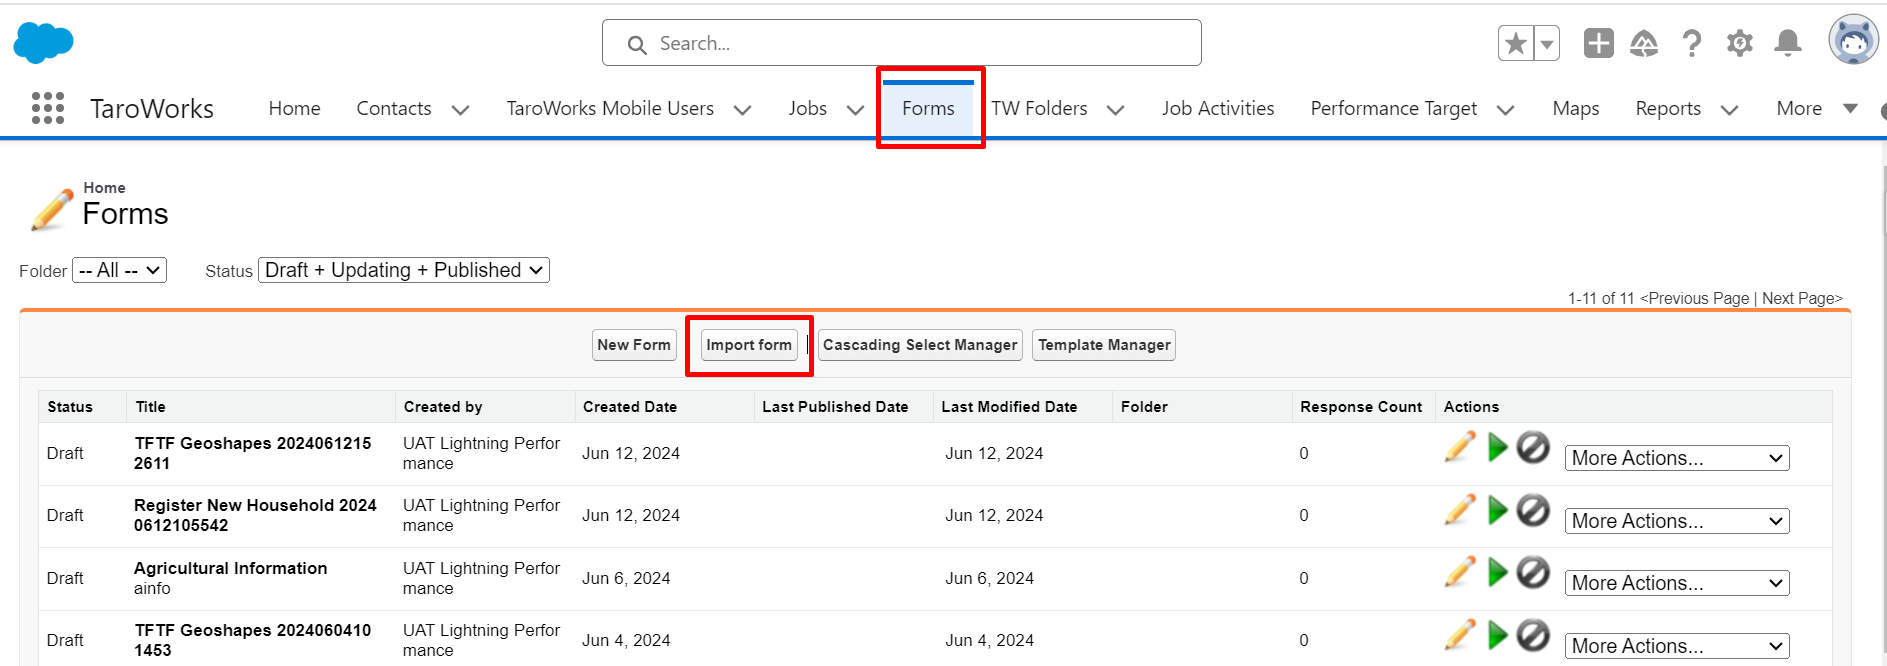Open the Global Actions plus icon

coord(1598,43)
